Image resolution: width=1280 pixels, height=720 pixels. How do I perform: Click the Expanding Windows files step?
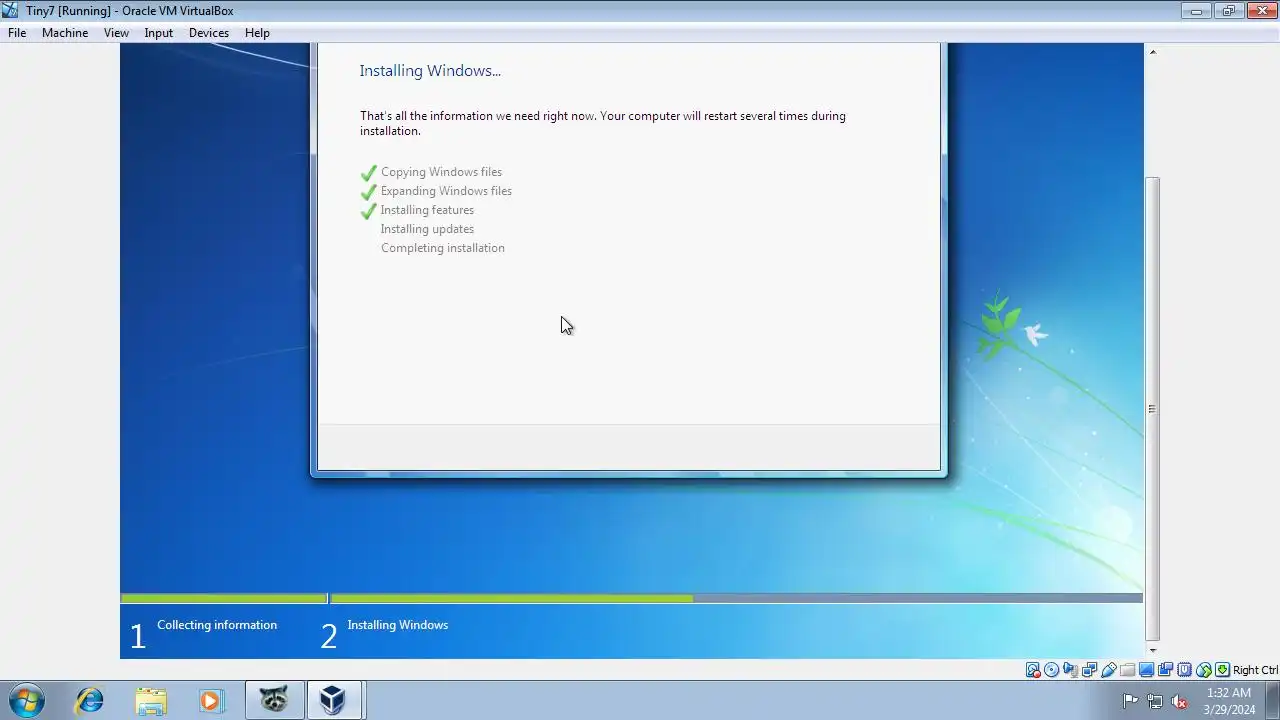(x=446, y=191)
